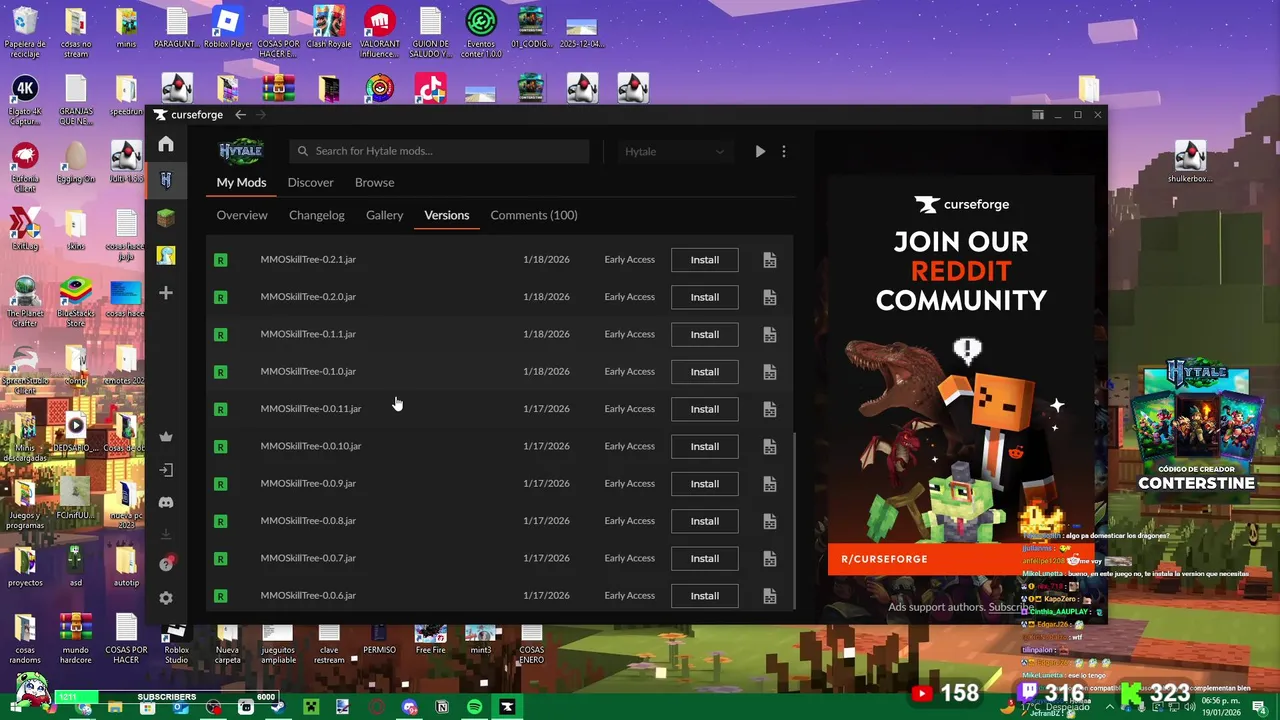The image size is (1280, 720).
Task: Install MMOSkillTree-0.0.8.jar
Action: point(705,521)
